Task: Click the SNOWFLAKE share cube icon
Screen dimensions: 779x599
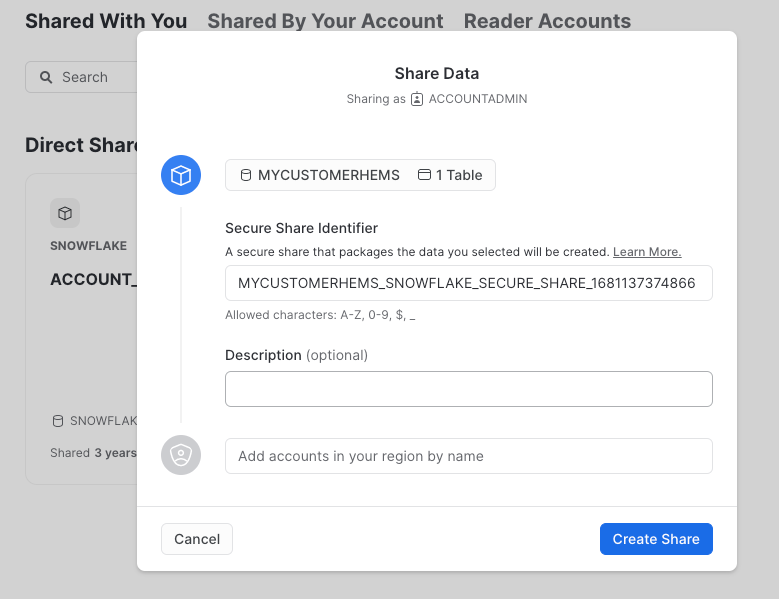Action: [x=65, y=213]
